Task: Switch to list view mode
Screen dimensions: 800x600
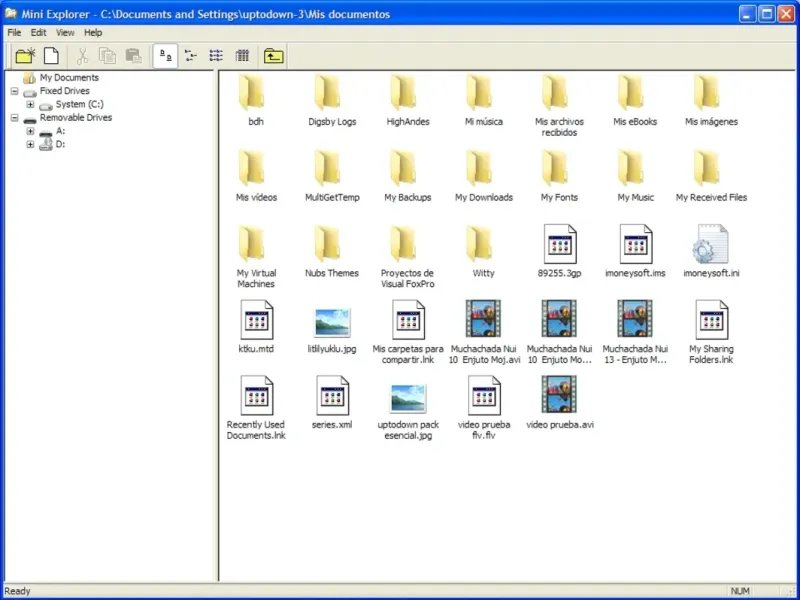Action: 216,56
